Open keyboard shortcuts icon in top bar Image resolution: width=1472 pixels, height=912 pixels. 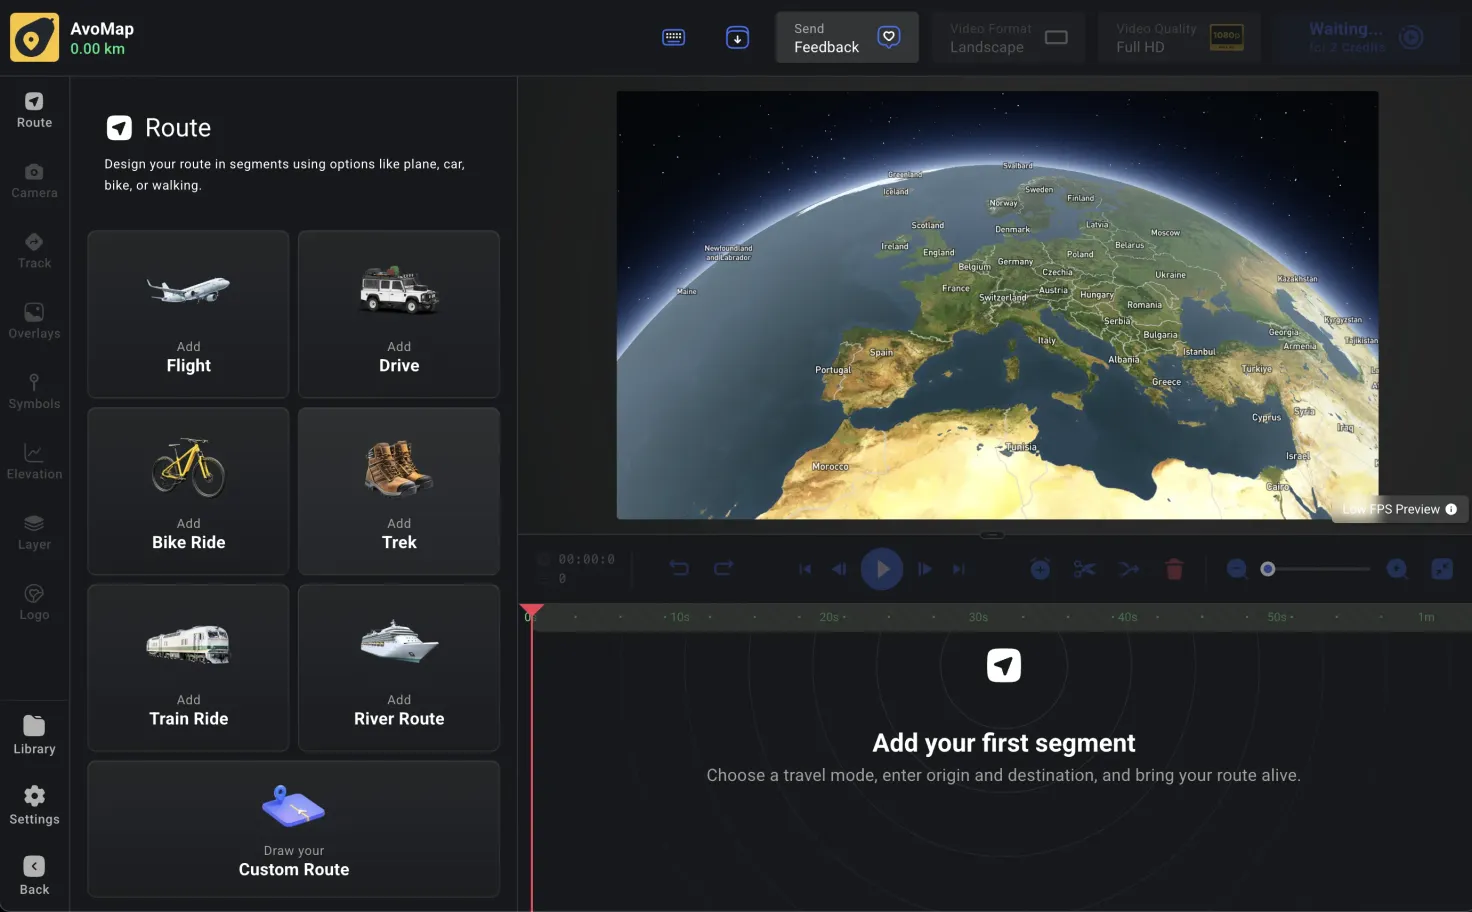[x=674, y=38]
